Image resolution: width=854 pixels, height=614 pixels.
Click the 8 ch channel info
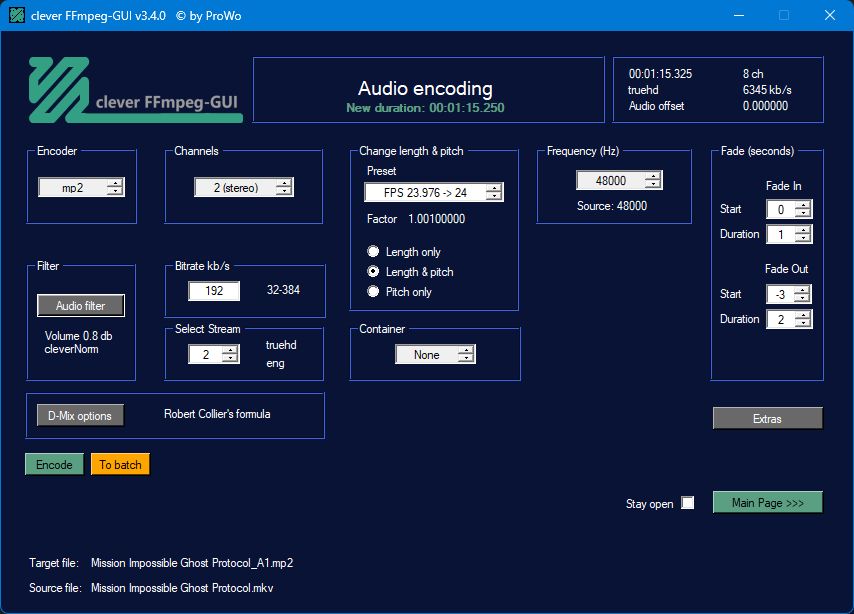point(753,74)
